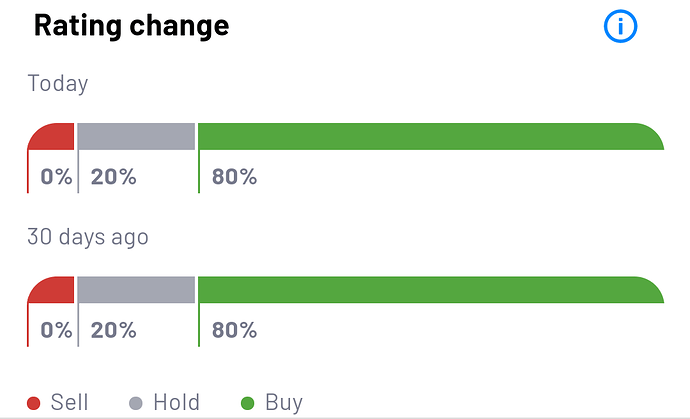The height and width of the screenshot is (419, 690).
Task: Click the Hold legend text
Action: [176, 403]
